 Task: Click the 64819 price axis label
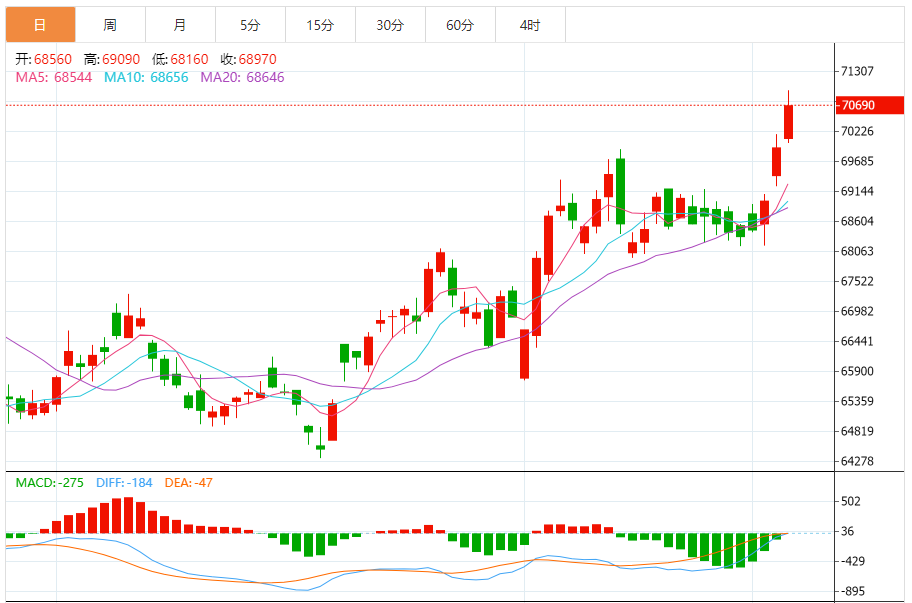[x=857, y=431]
